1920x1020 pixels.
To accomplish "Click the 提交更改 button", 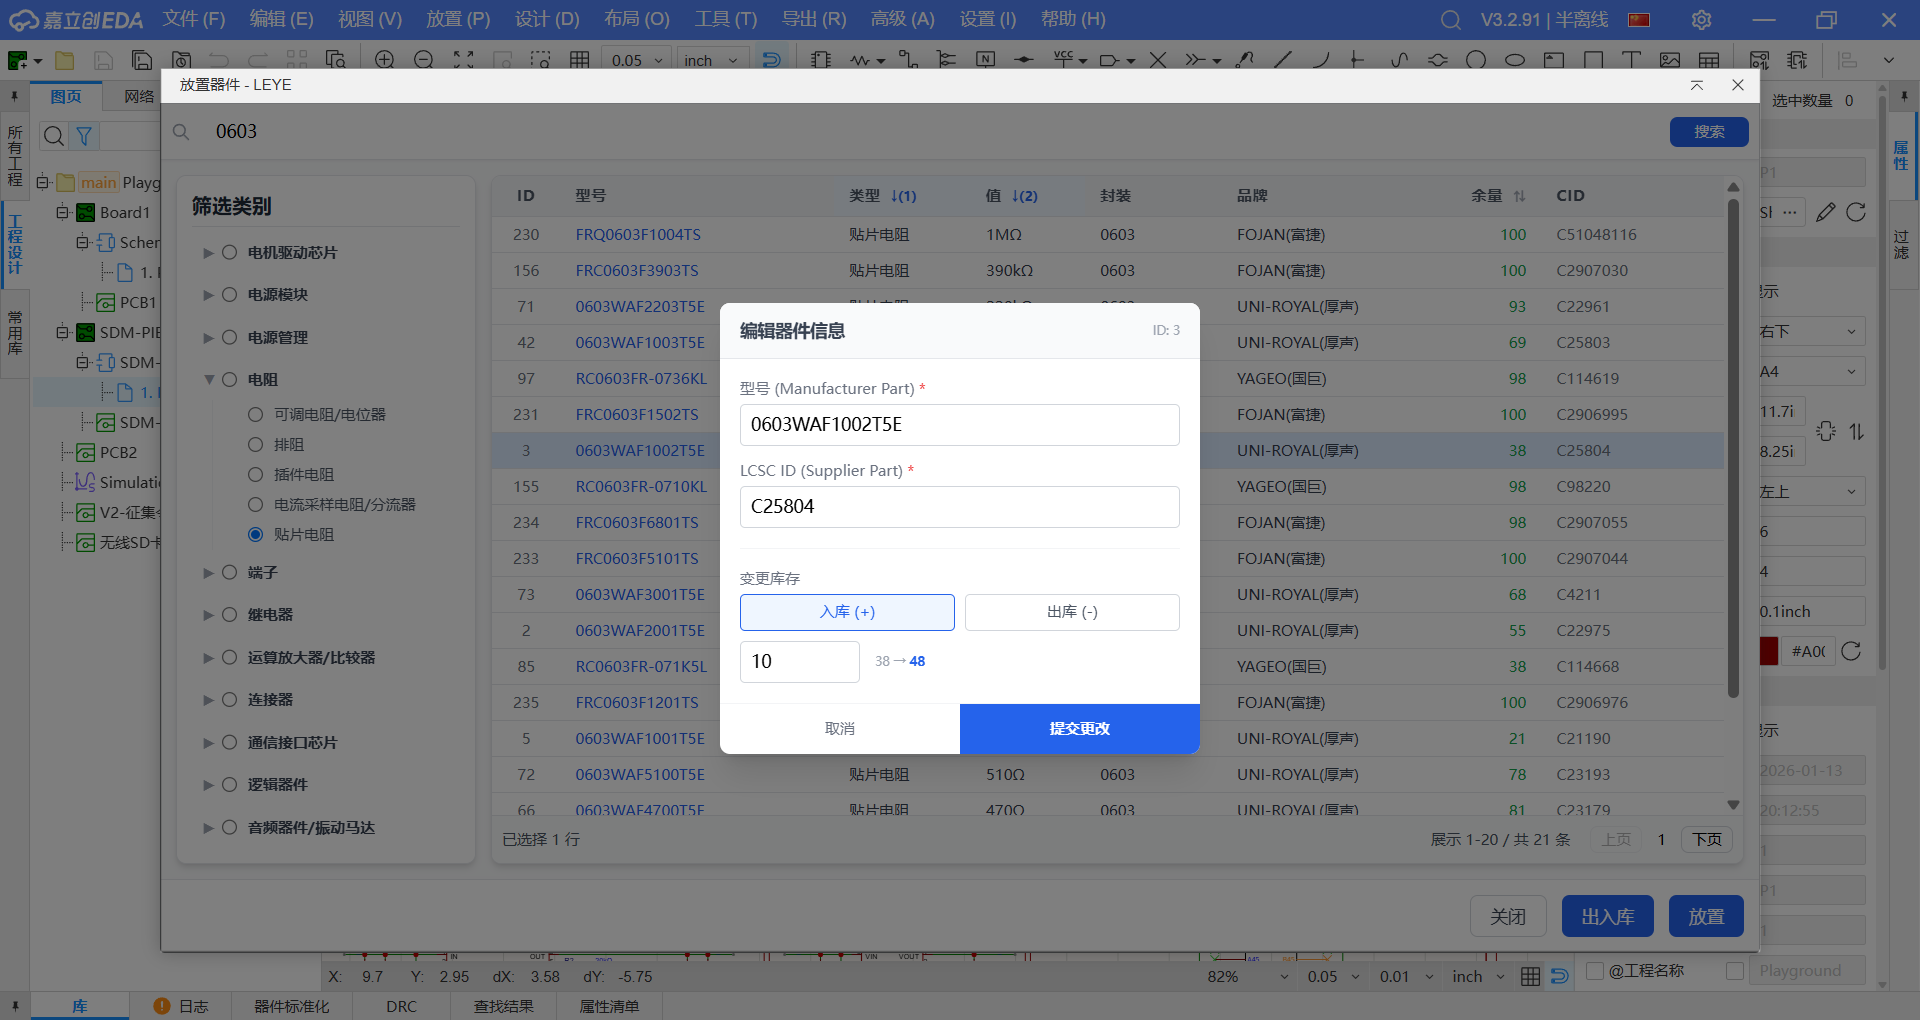I will 1079,729.
